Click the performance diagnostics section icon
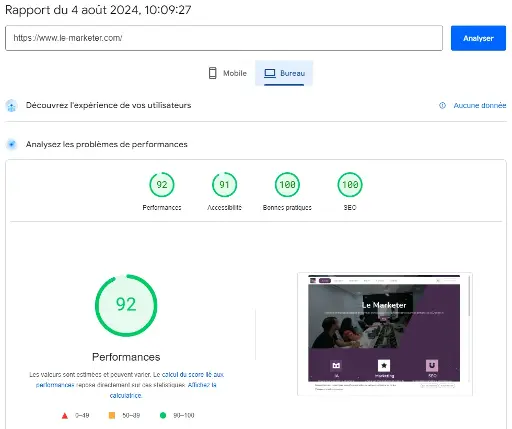Image resolution: width=512 pixels, height=429 pixels. (12, 144)
